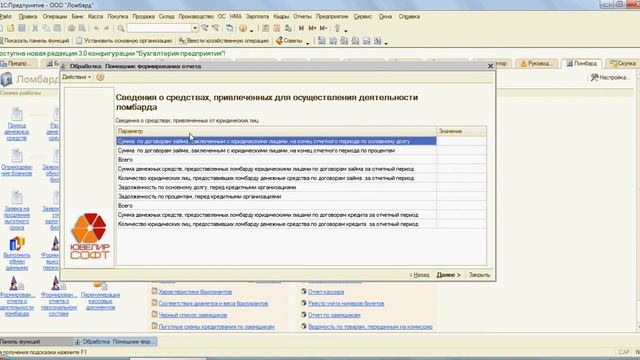Click the wizard icon for Формирование отчета о деятельности ломбарда
Image resolution: width=640 pixels, height=360 pixels.
pos(16,283)
